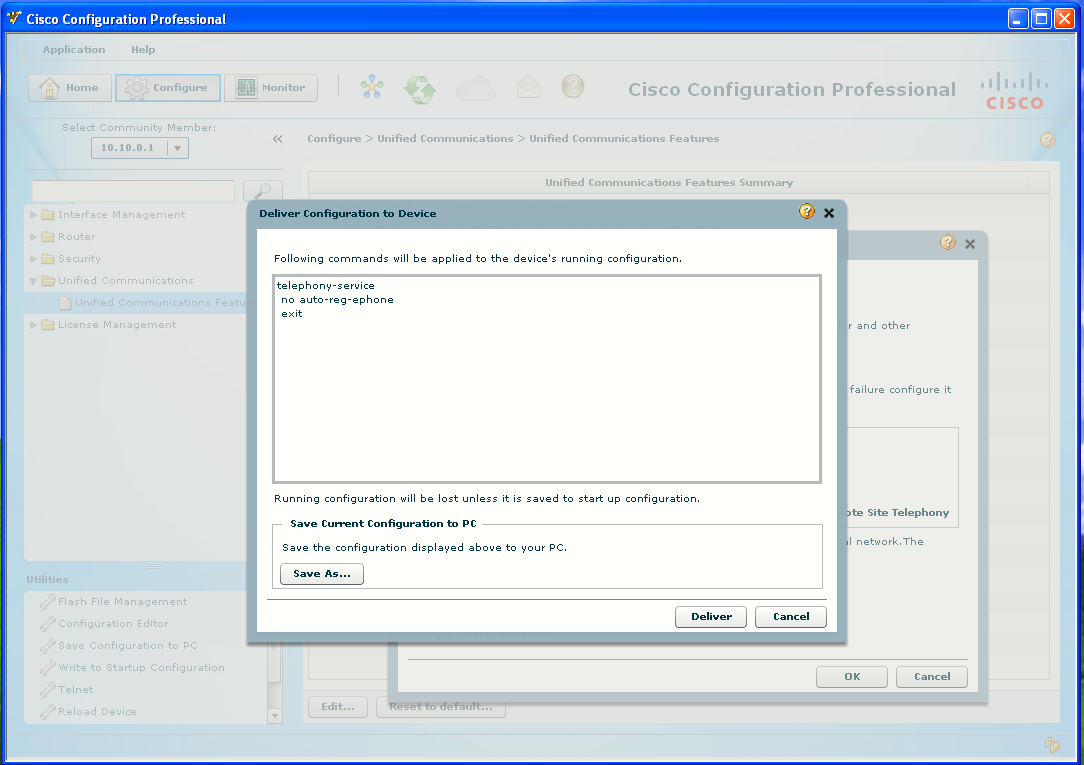Click Reset to default... button
Viewport: 1084px width, 765px height.
[x=441, y=707]
